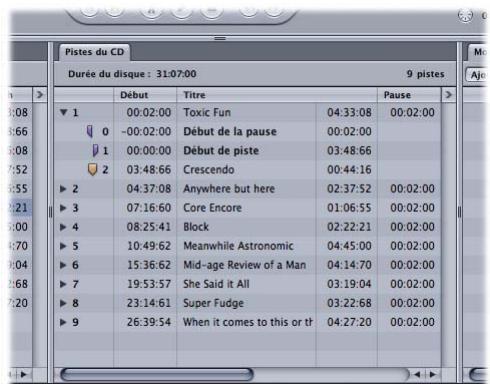490x387 pixels.
Task: Click duration 04:14:70 of Mid-age Review
Action: 349,265
